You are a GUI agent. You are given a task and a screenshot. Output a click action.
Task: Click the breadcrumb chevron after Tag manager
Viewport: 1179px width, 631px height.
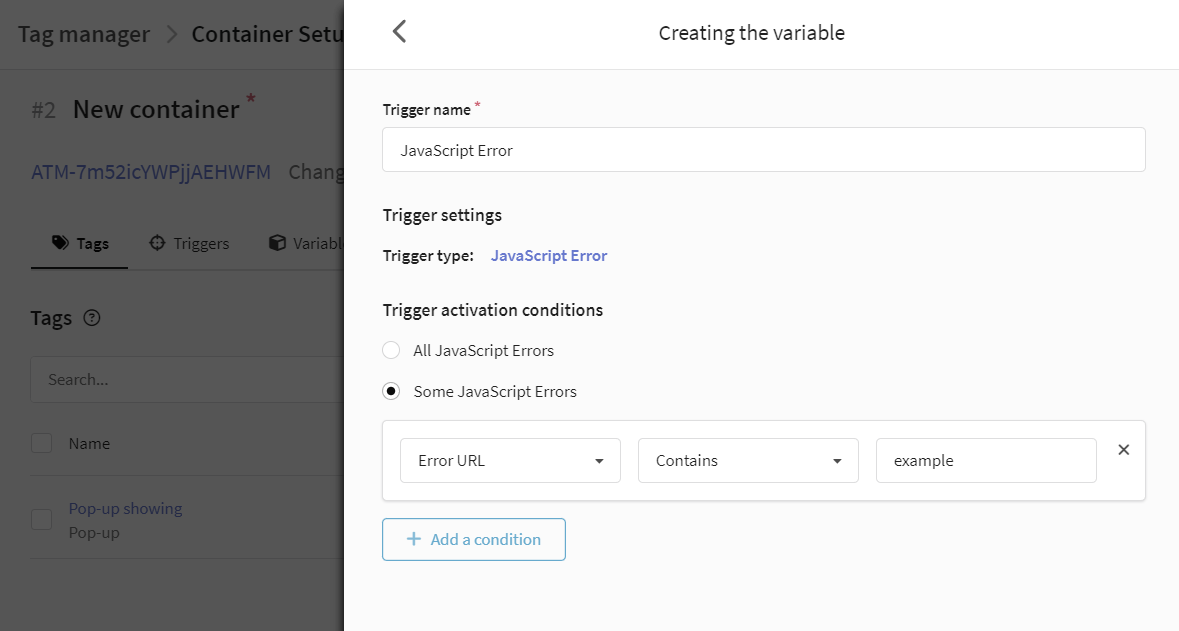tap(171, 35)
